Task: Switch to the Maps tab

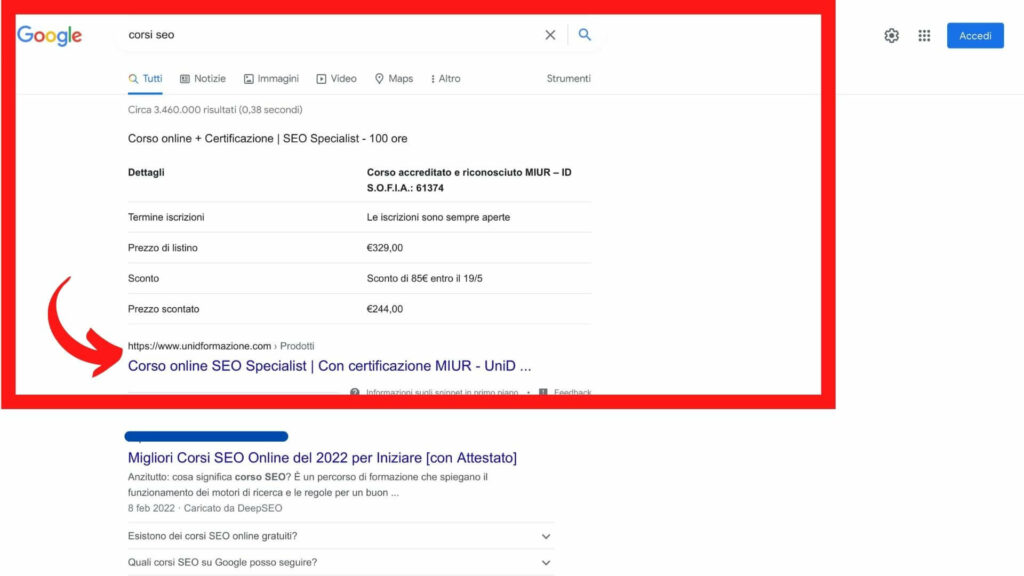Action: point(394,79)
